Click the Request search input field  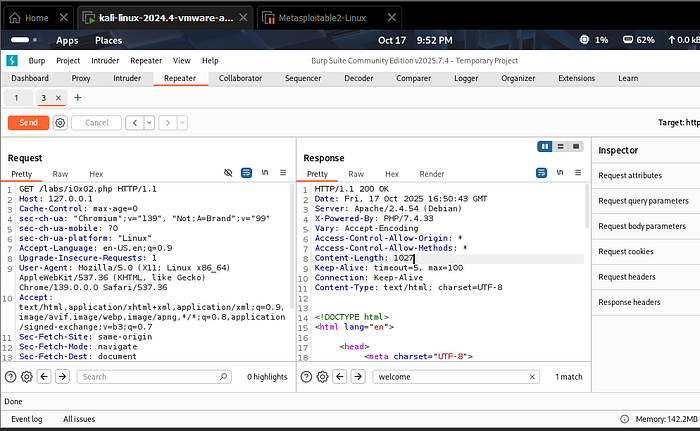(154, 377)
